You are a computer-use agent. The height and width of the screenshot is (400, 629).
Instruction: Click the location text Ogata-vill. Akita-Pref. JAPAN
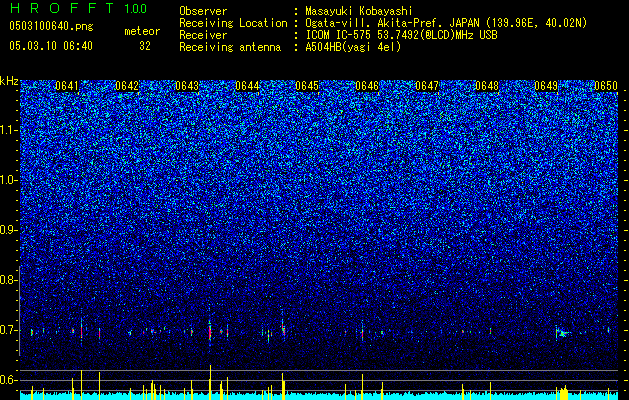pos(392,23)
